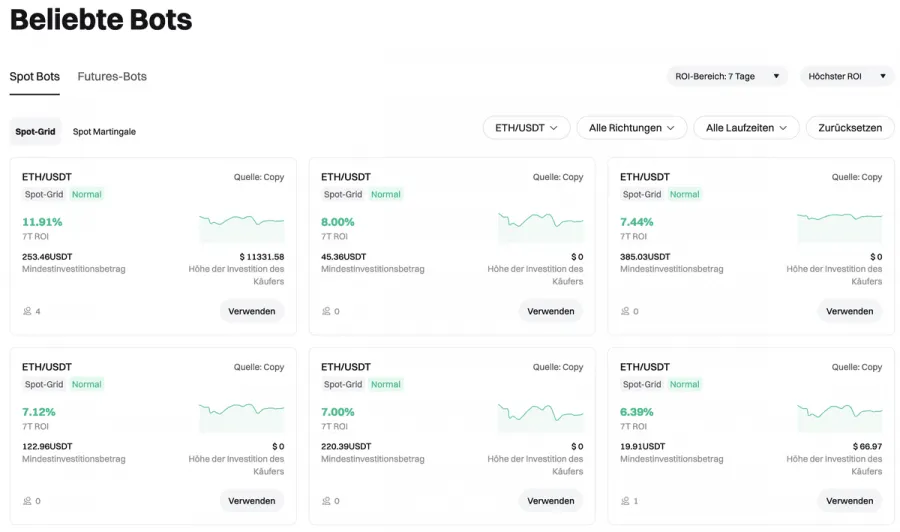Click the users icon showing 4 copiers

pos(27,311)
